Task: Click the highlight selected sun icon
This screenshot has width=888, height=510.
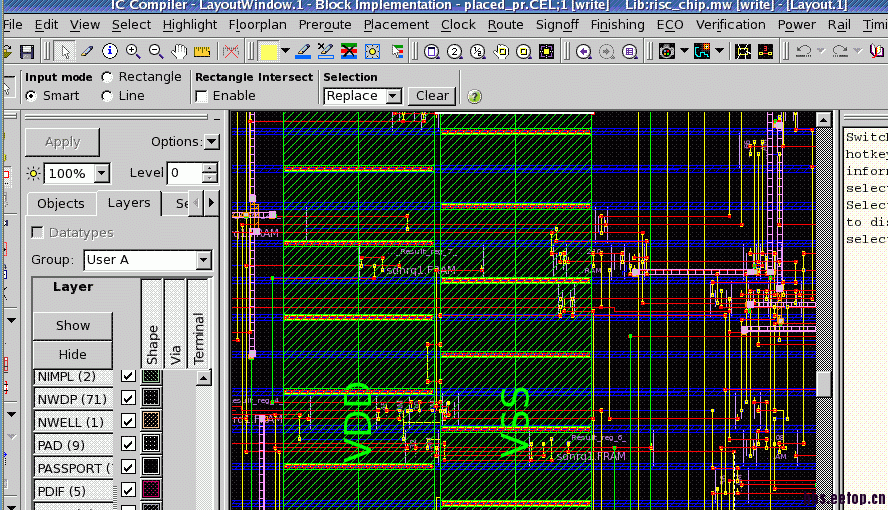Action: click(372, 52)
